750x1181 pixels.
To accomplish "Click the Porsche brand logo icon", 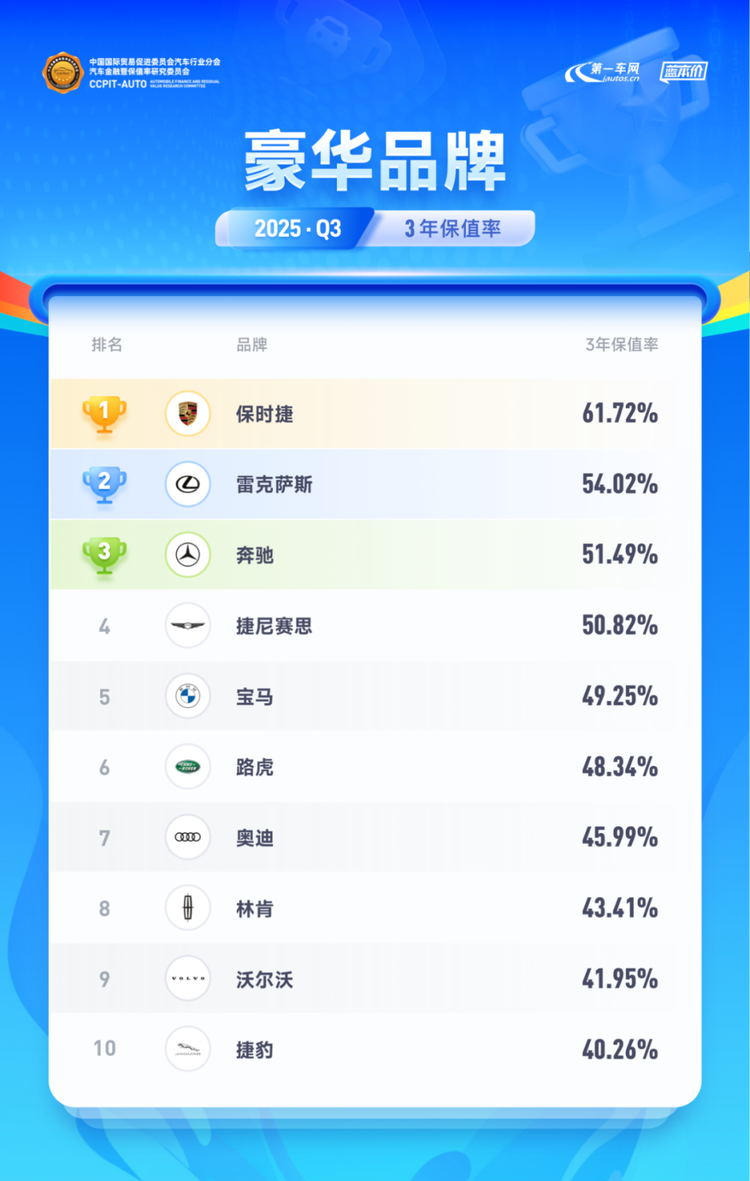I will pyautogui.click(x=187, y=413).
